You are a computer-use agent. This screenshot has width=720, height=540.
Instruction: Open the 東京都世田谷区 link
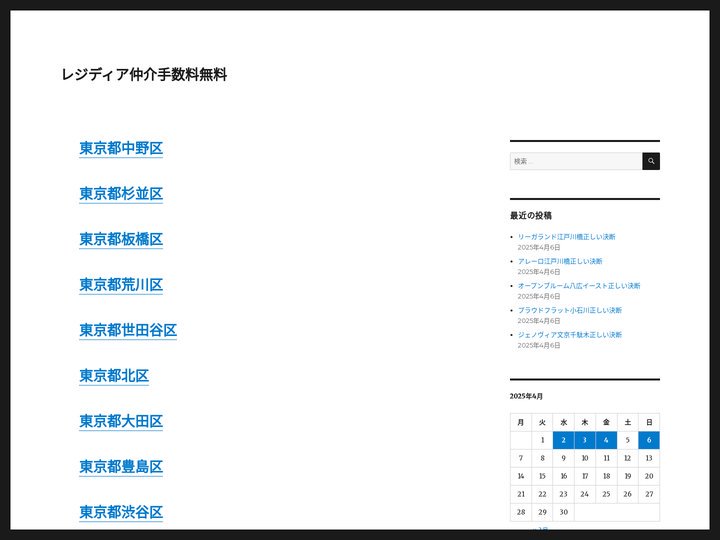[x=128, y=330]
